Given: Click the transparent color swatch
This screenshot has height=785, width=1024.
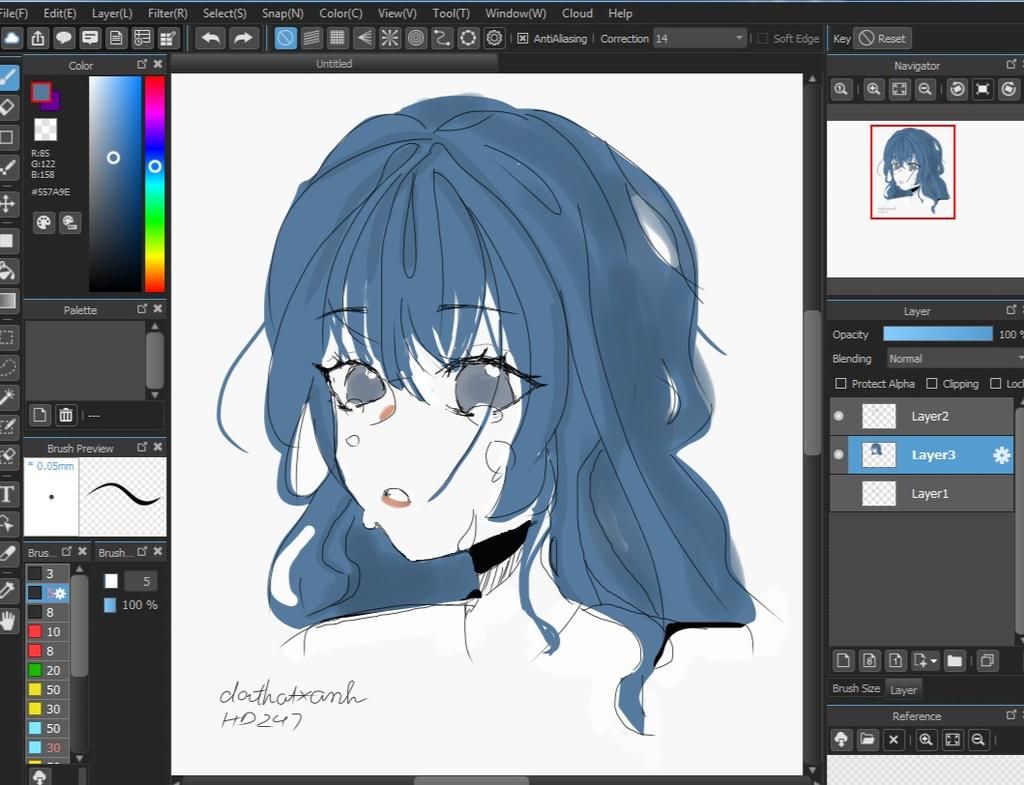Looking at the screenshot, I should tap(45, 129).
